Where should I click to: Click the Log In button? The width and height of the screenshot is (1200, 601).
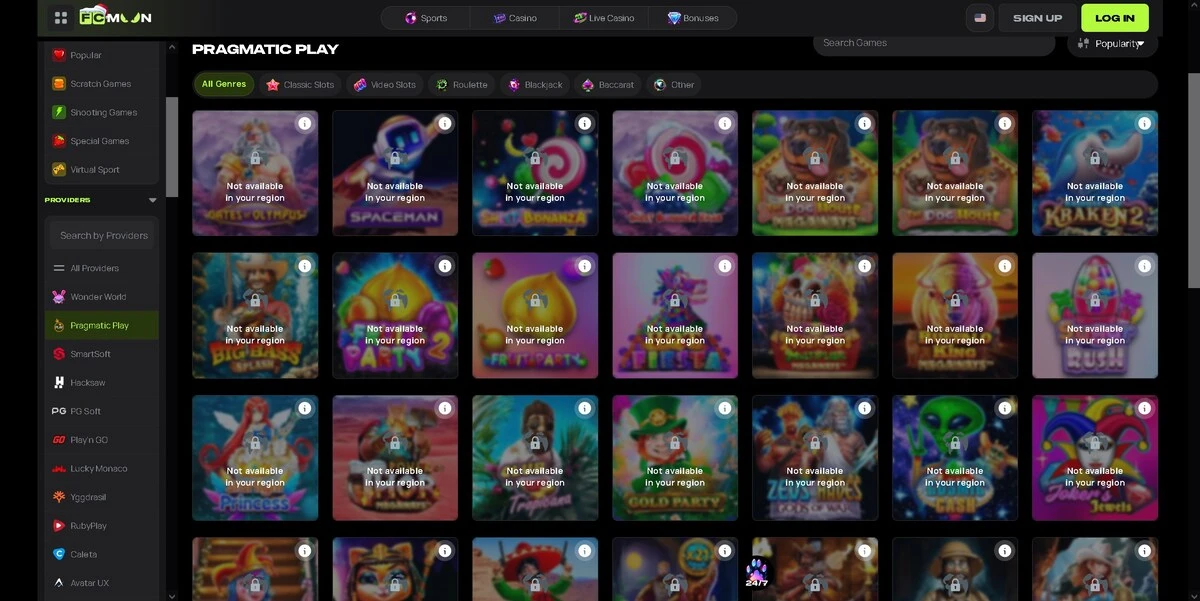pyautogui.click(x=1115, y=18)
